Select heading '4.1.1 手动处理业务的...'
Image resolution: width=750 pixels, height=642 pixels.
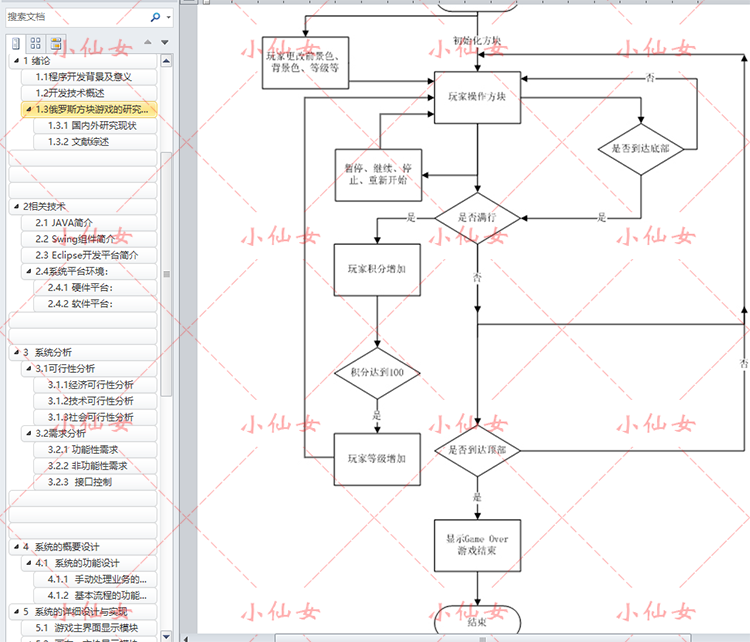tap(95, 580)
